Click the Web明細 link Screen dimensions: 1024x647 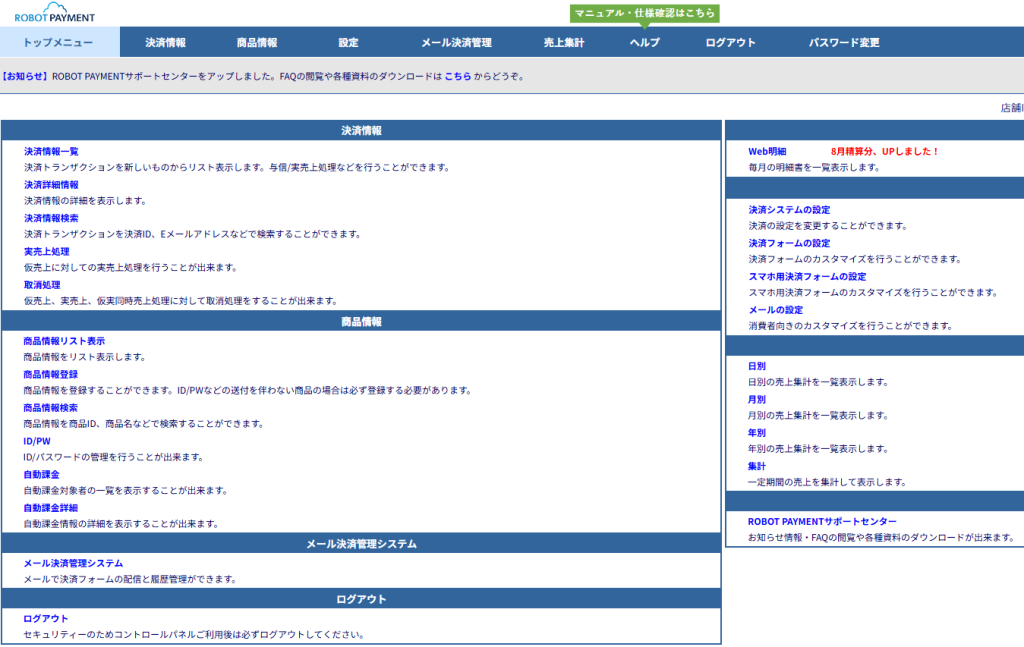[x=767, y=152]
